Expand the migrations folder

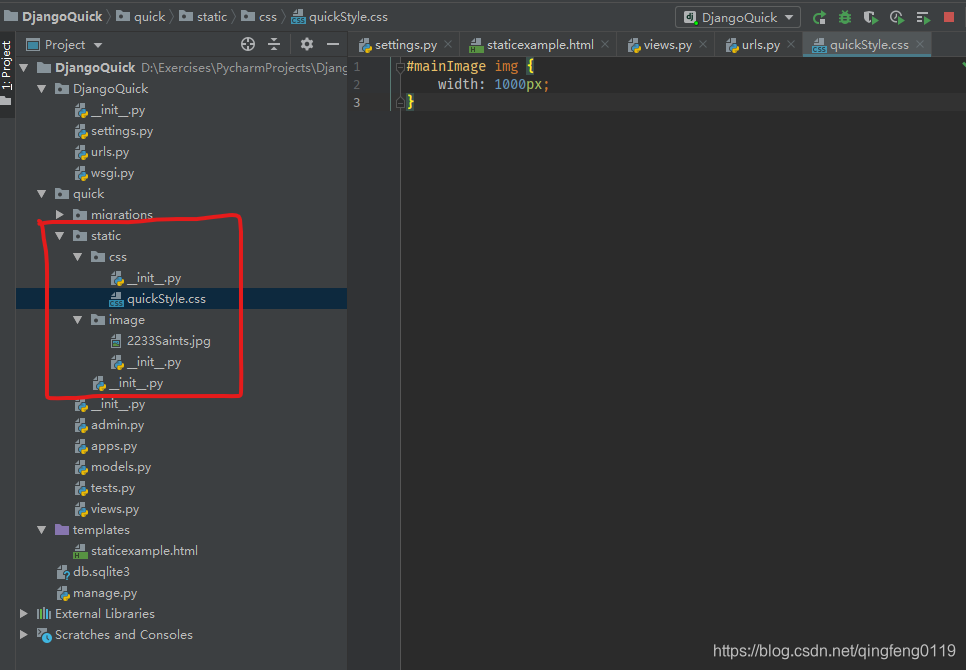[60, 214]
